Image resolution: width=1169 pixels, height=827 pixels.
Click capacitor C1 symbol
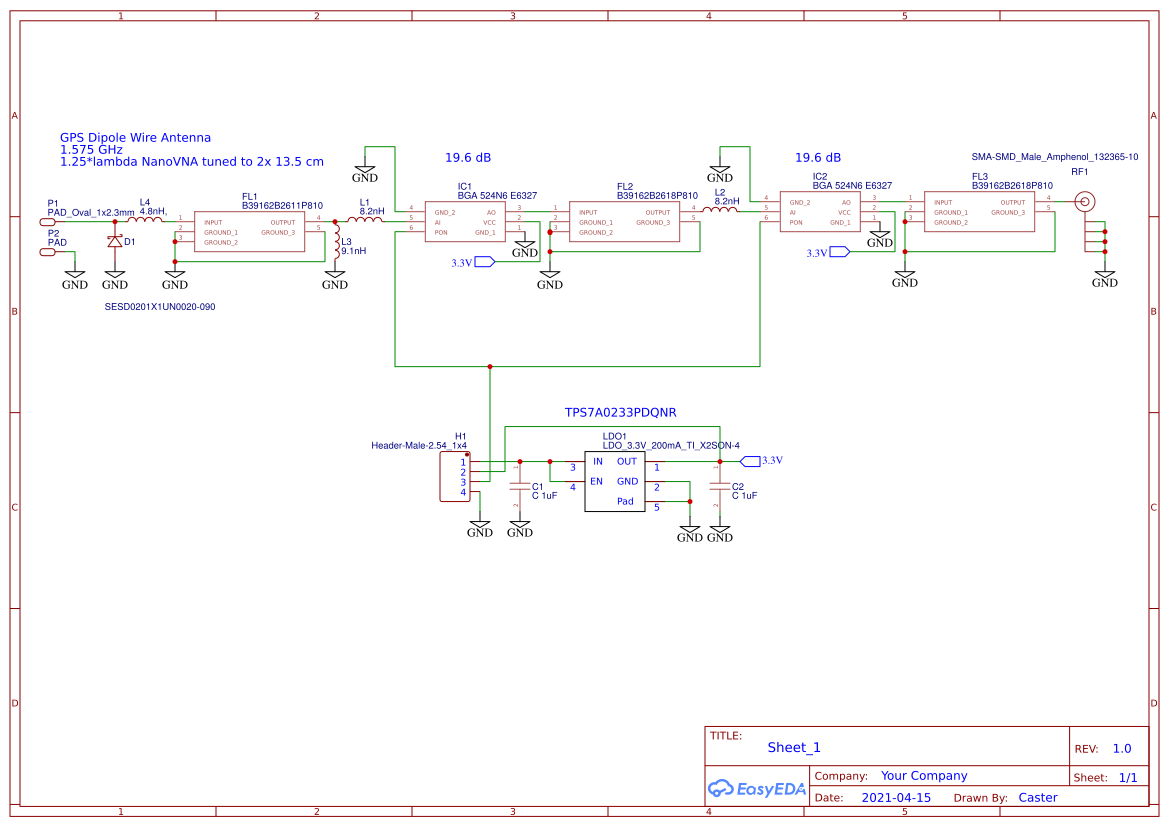518,487
